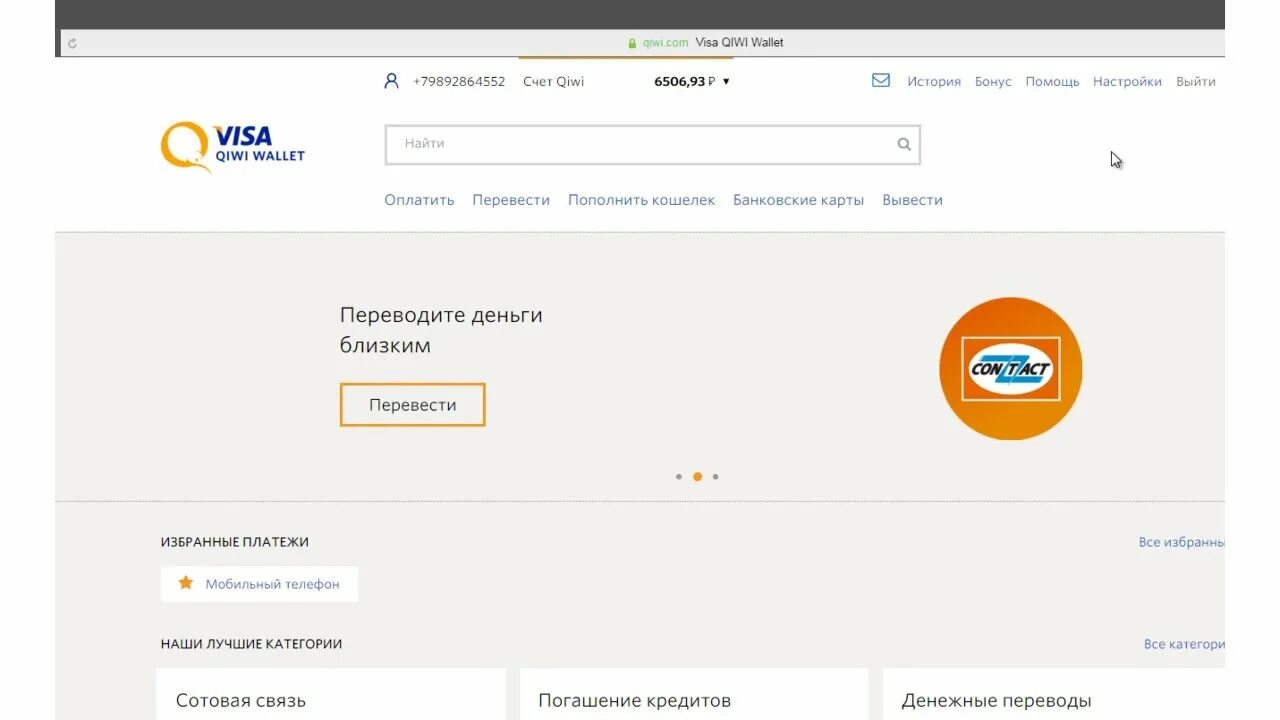Open the Настройки link
The height and width of the screenshot is (720, 1280).
coord(1127,82)
